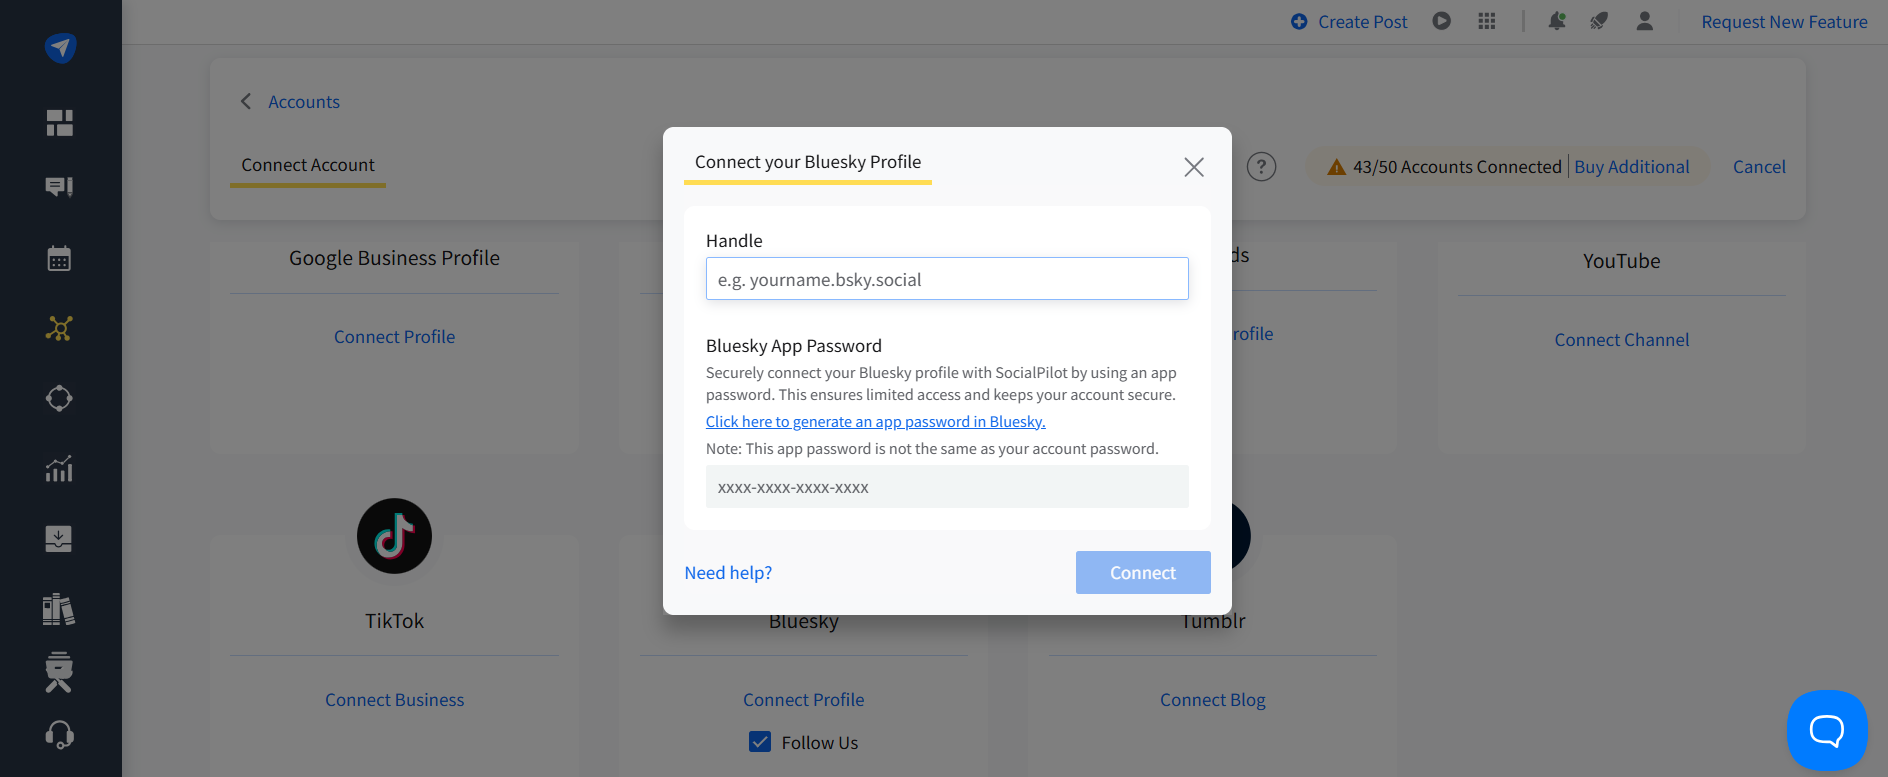
Task: Open the generate app password link
Action: coord(875,422)
